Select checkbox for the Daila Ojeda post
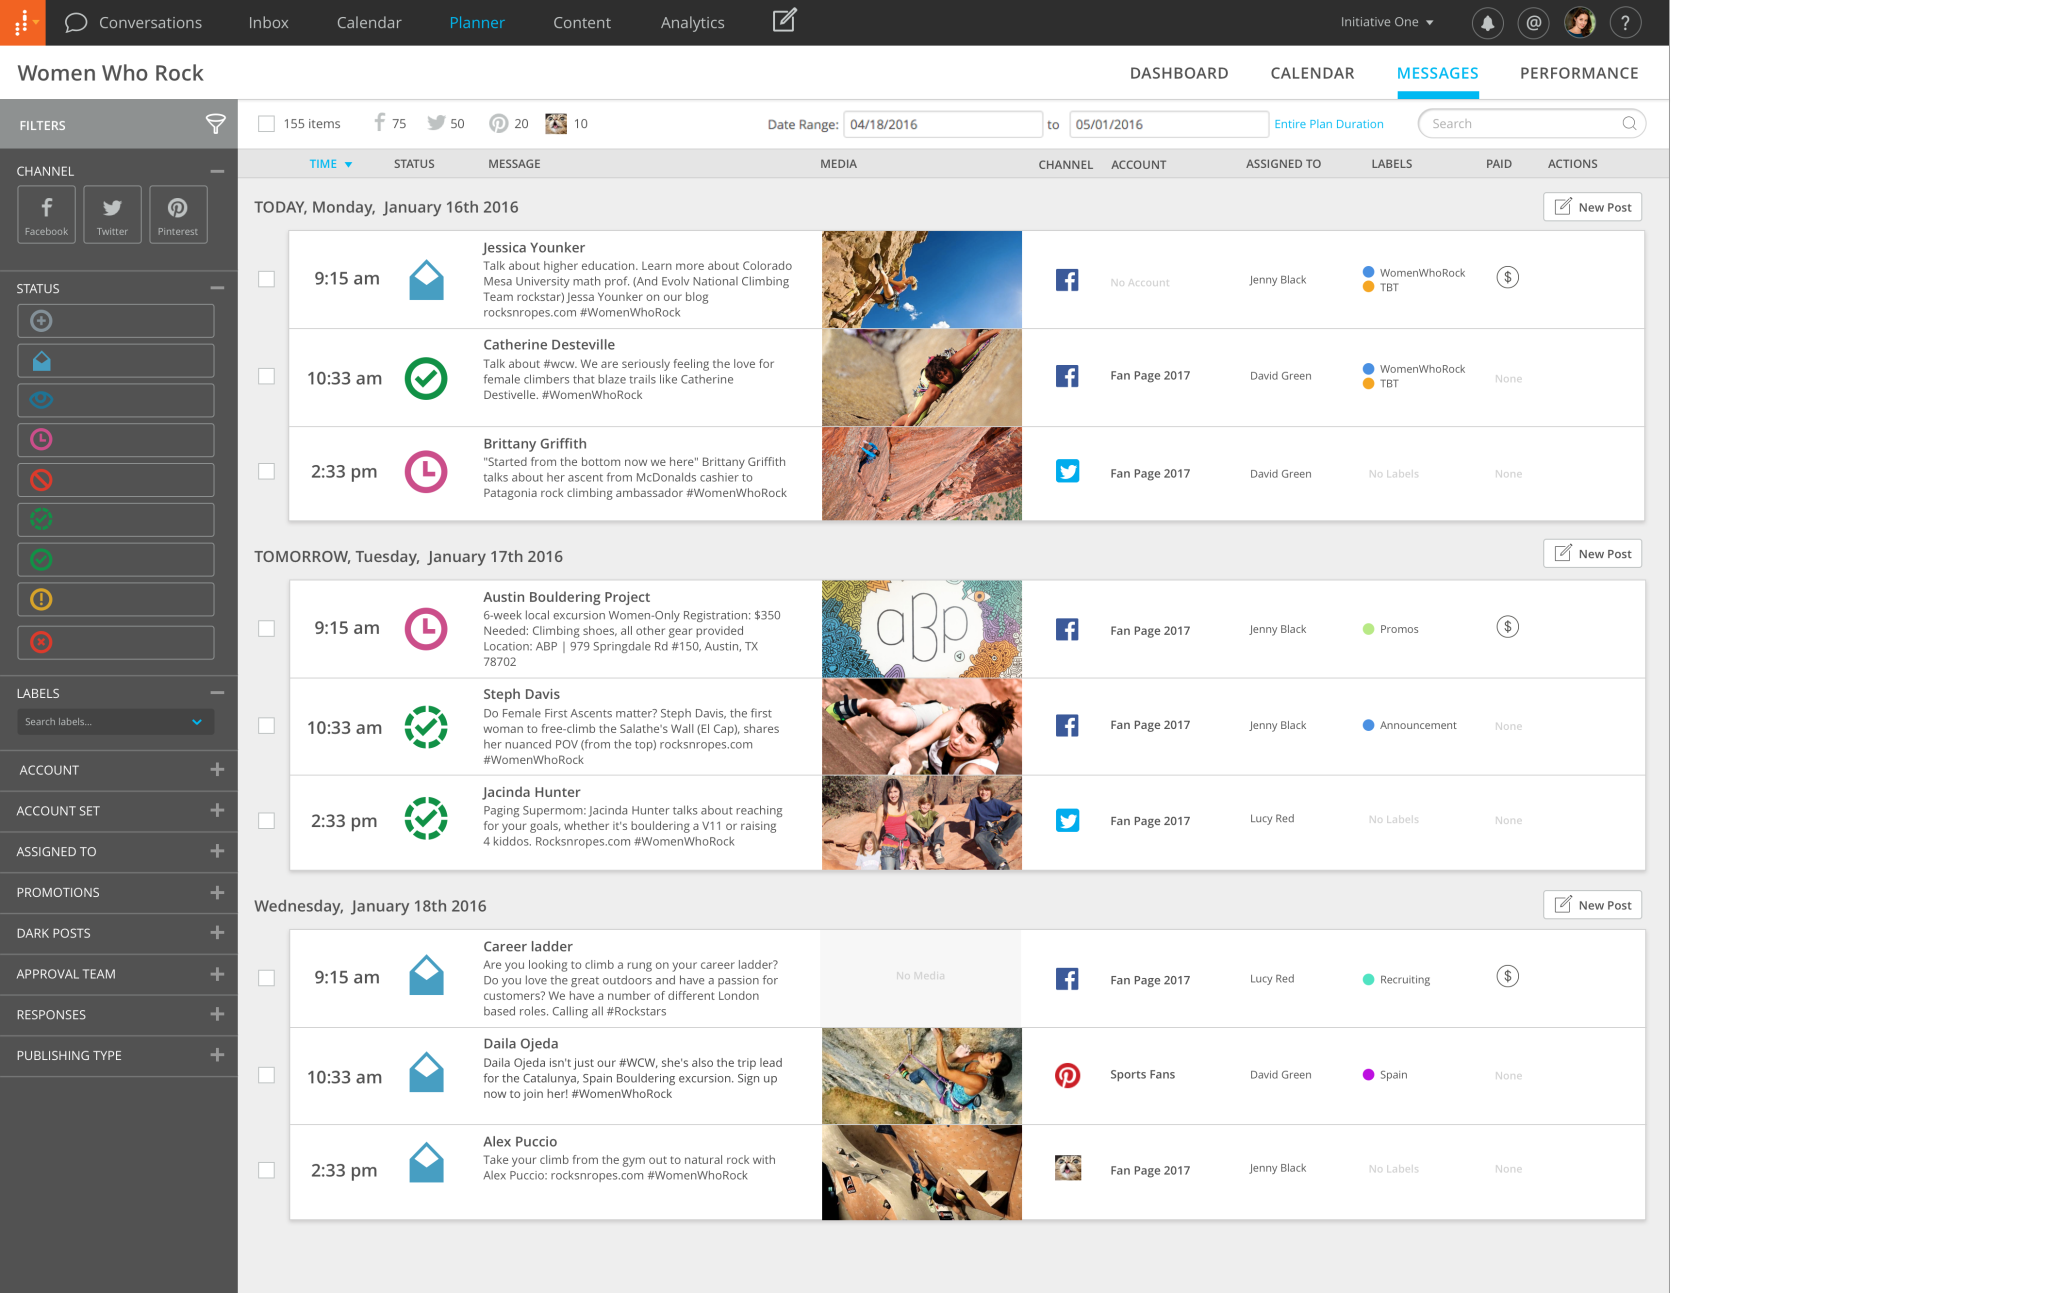This screenshot has width=2048, height=1293. (266, 1075)
